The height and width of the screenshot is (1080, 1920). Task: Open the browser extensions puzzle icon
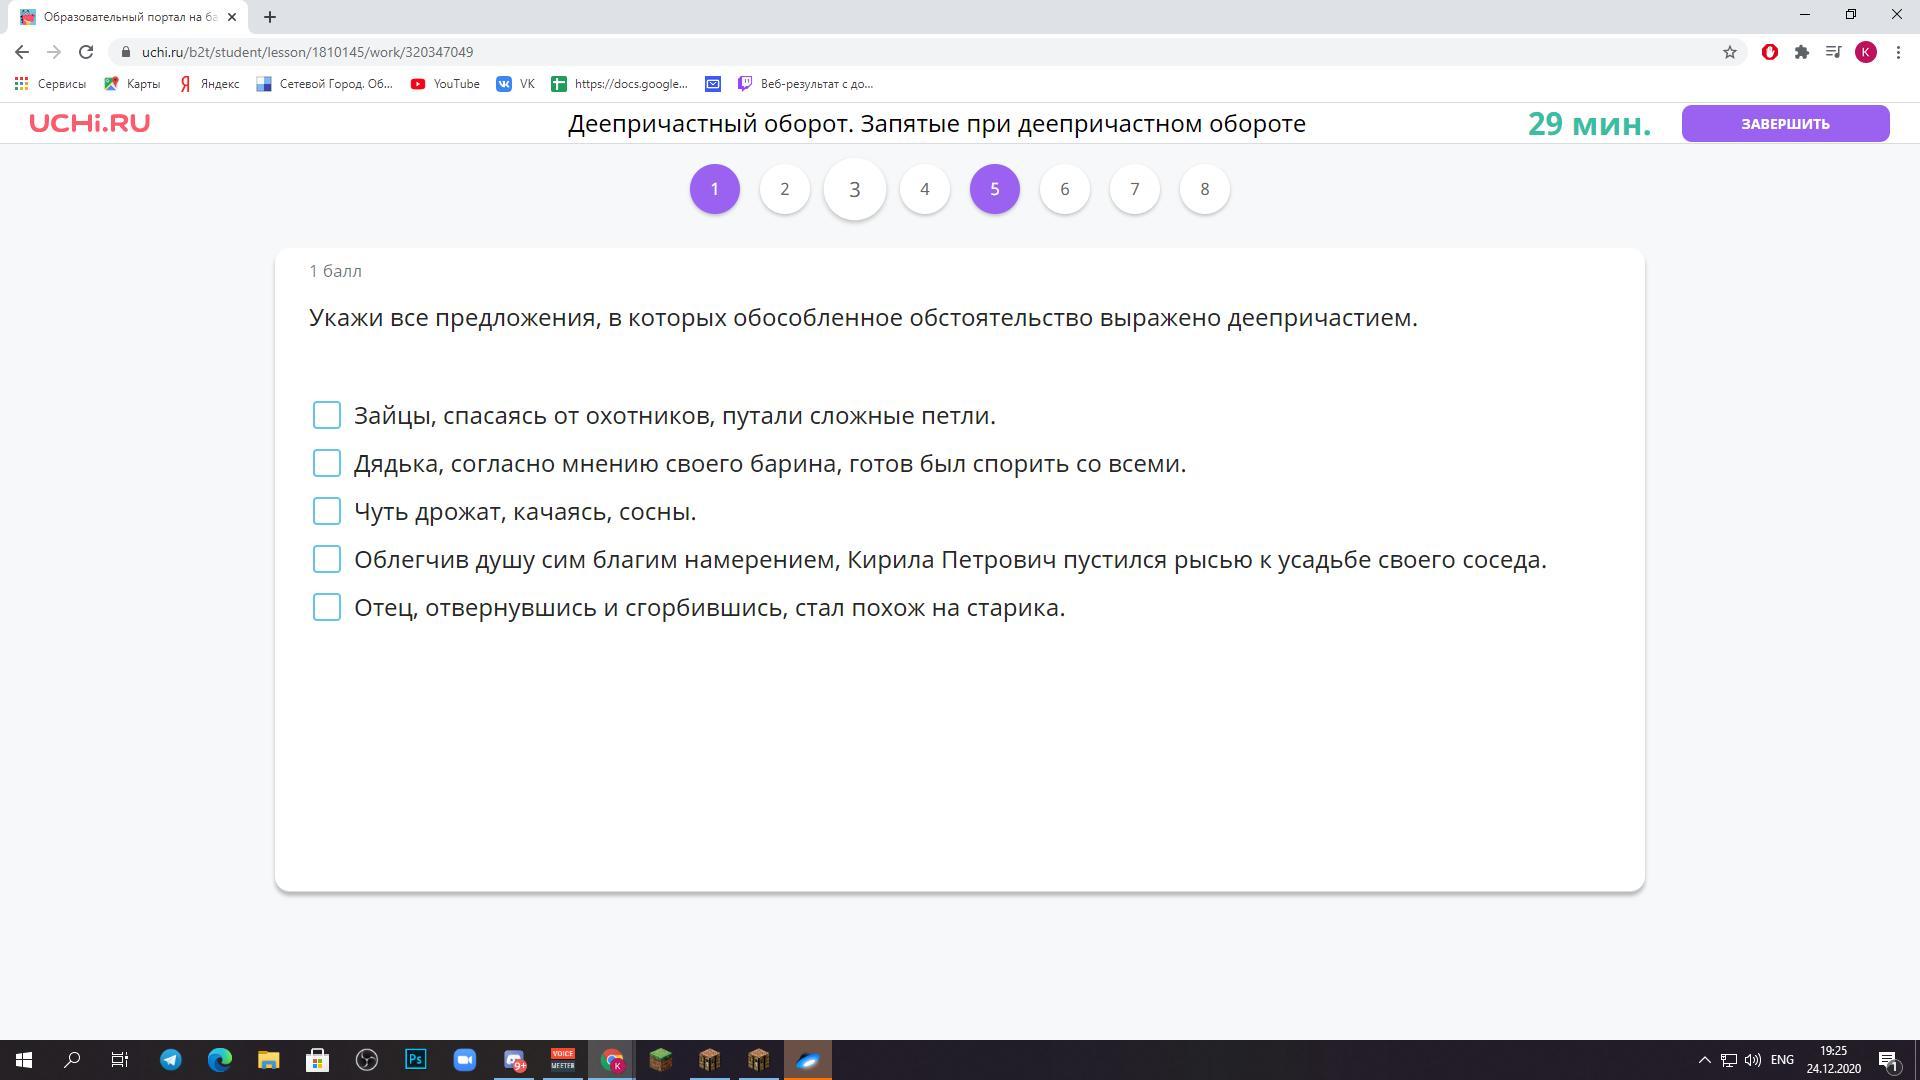tap(1801, 52)
